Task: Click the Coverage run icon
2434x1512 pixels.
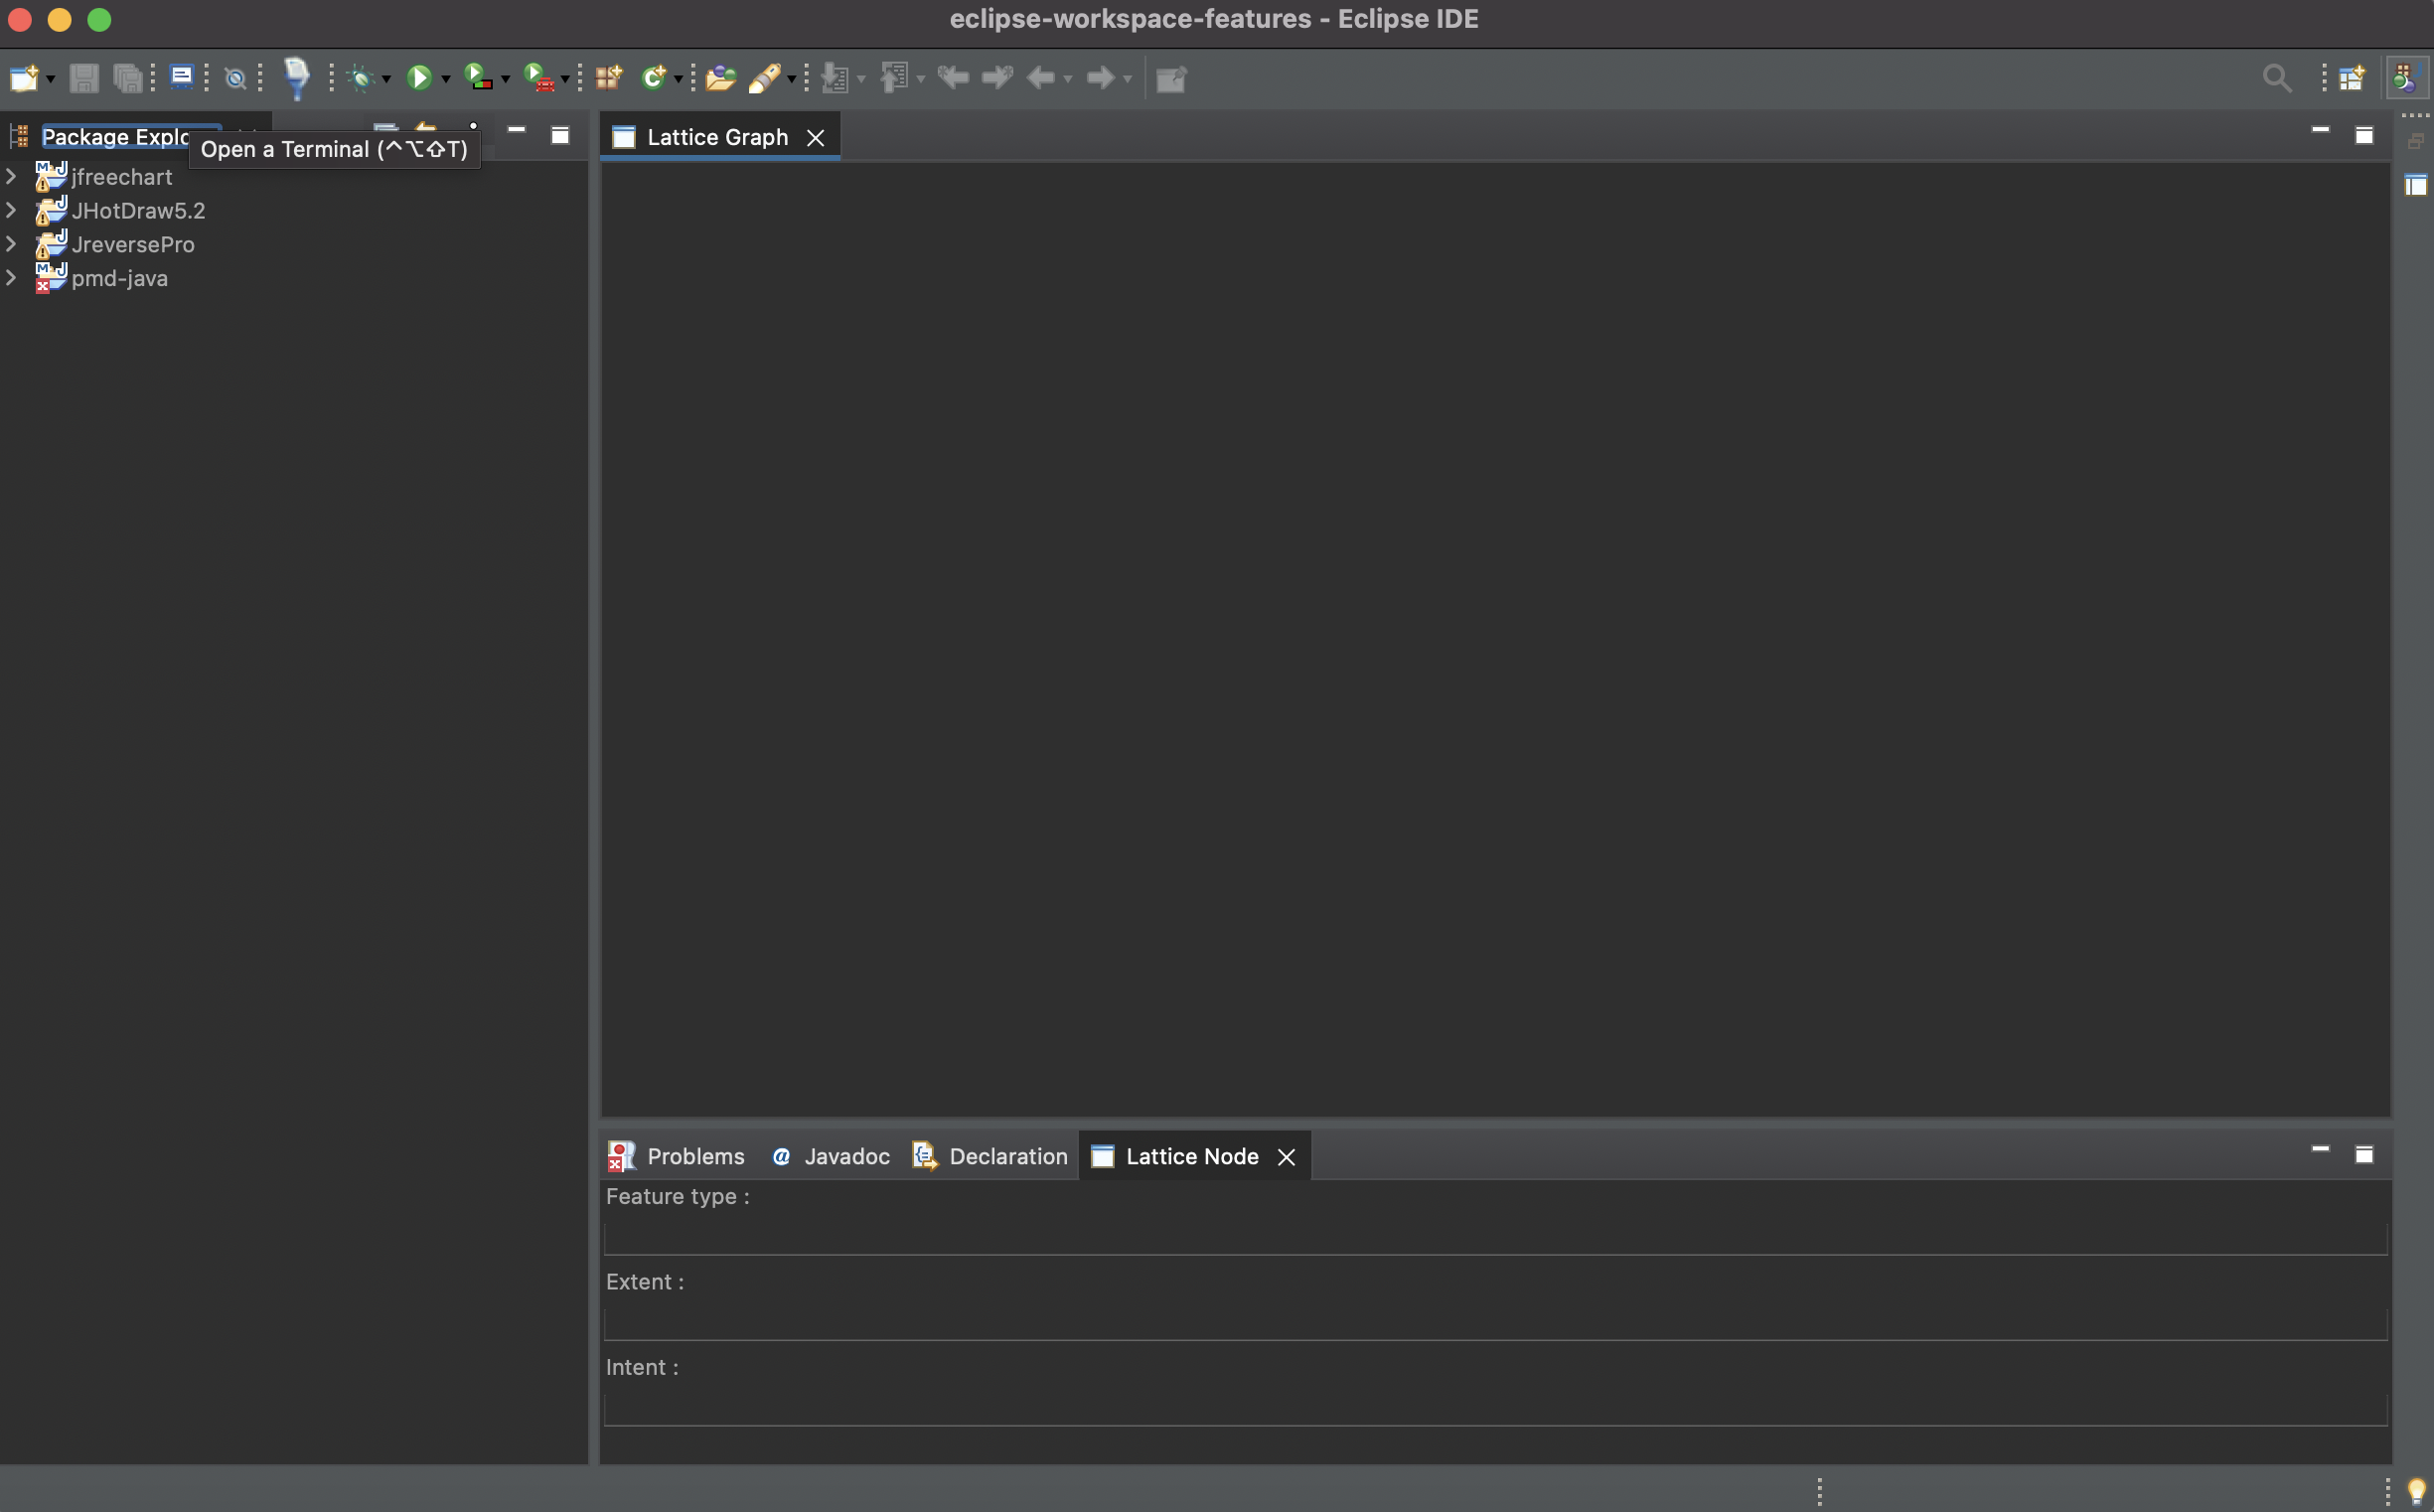Action: click(479, 78)
